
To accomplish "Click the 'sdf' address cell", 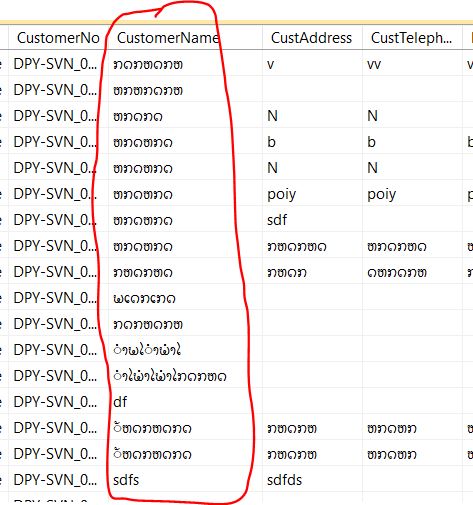I will click(x=312, y=220).
